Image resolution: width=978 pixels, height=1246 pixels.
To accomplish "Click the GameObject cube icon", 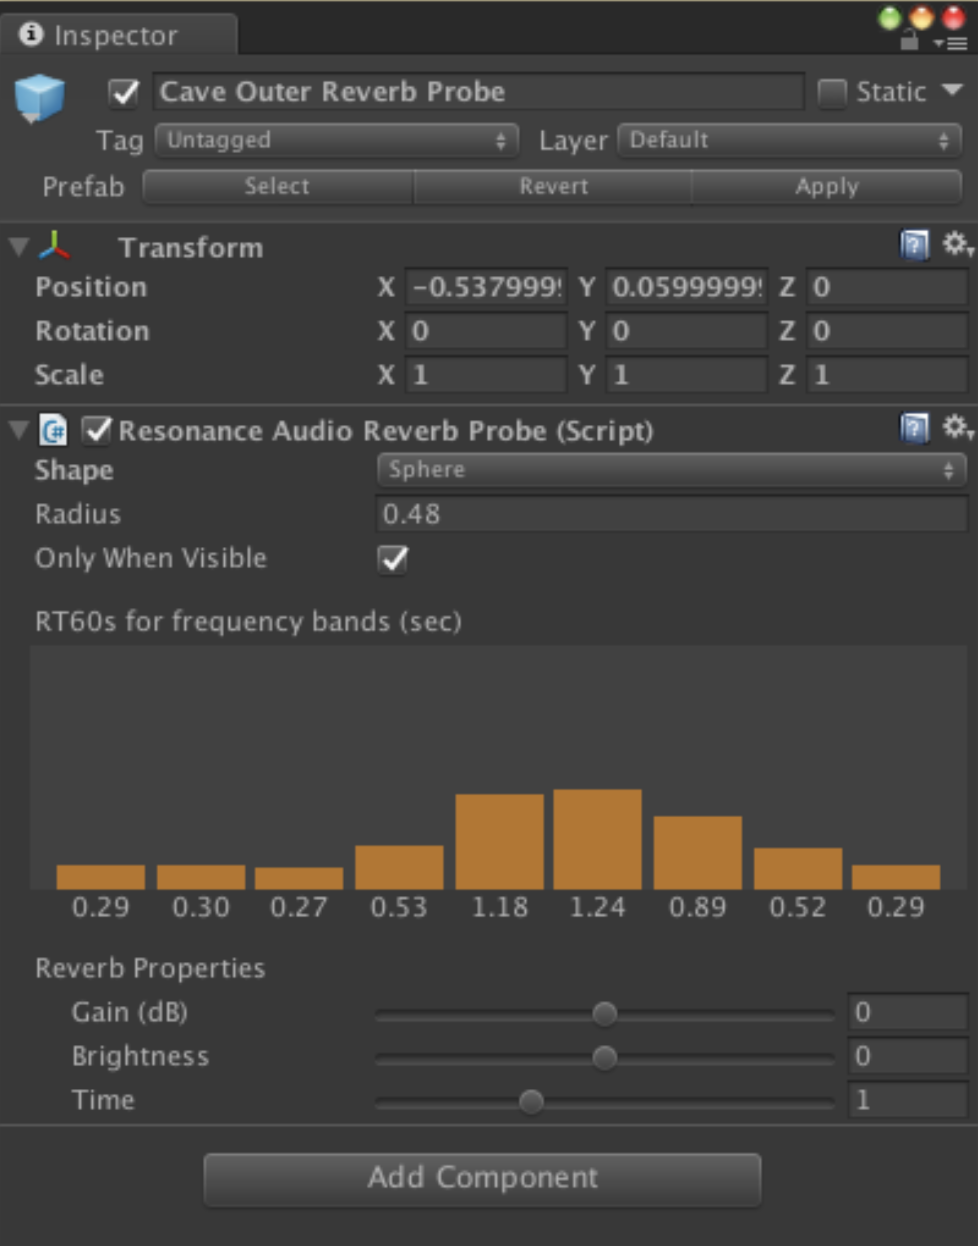I will (x=40, y=98).
